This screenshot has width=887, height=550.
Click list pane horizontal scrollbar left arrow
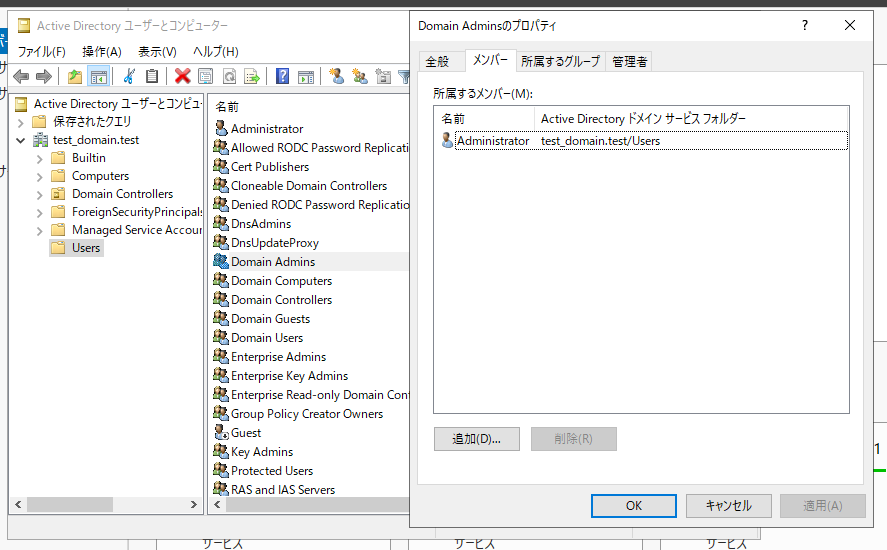(x=218, y=504)
